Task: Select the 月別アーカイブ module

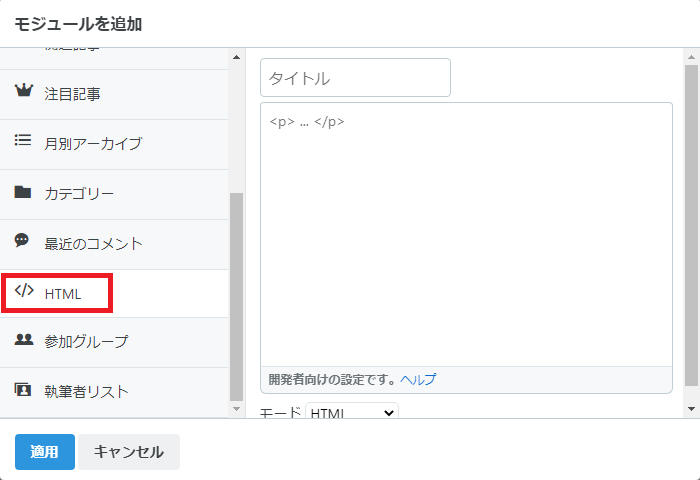Action: [x=114, y=144]
